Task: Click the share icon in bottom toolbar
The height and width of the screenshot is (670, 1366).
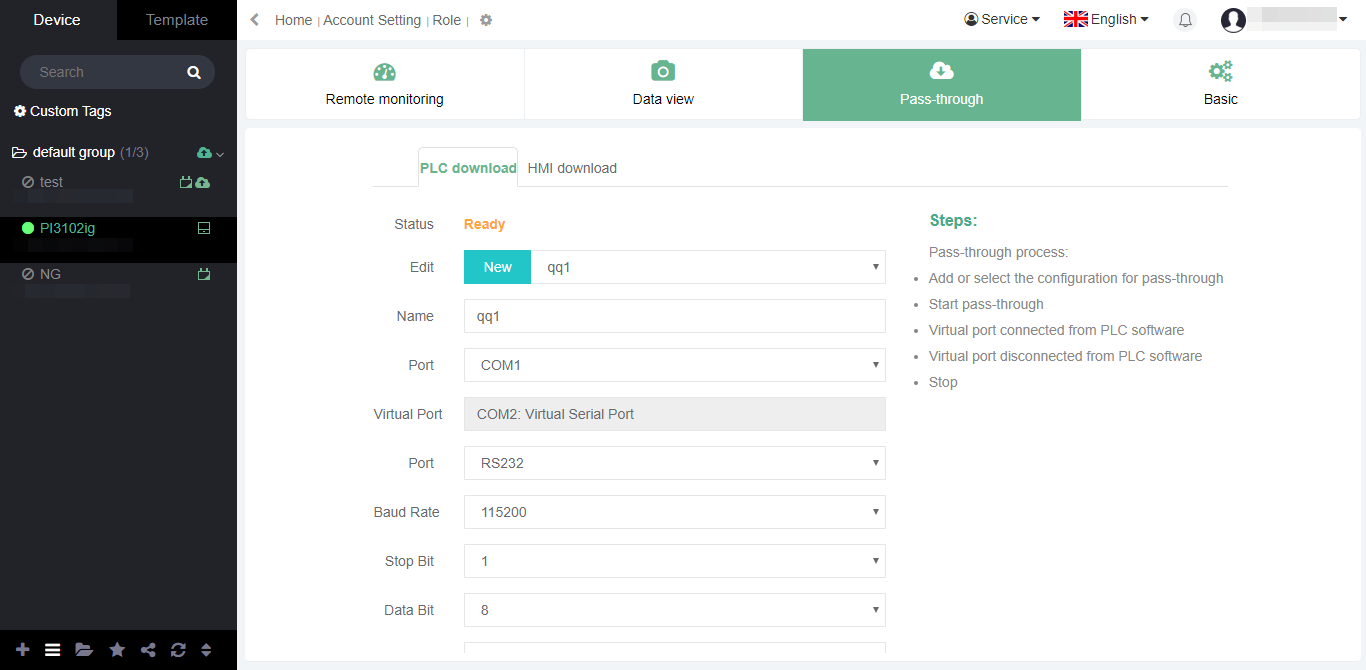Action: click(x=148, y=650)
